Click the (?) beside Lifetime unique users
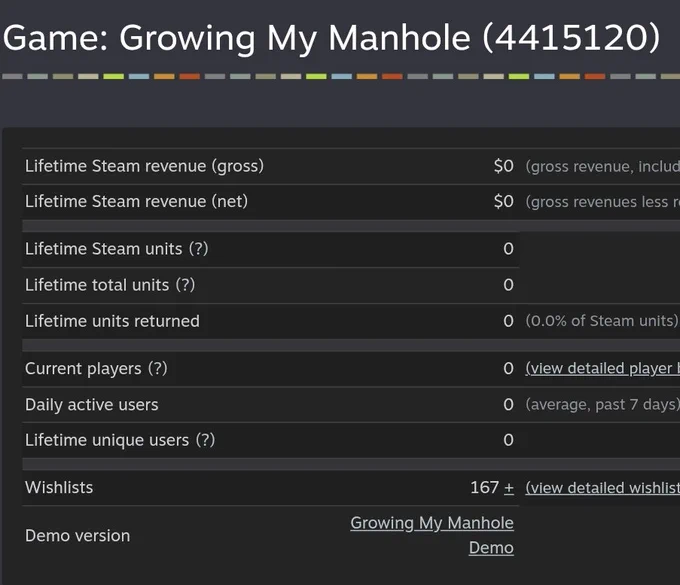The image size is (680, 585). [x=206, y=440]
